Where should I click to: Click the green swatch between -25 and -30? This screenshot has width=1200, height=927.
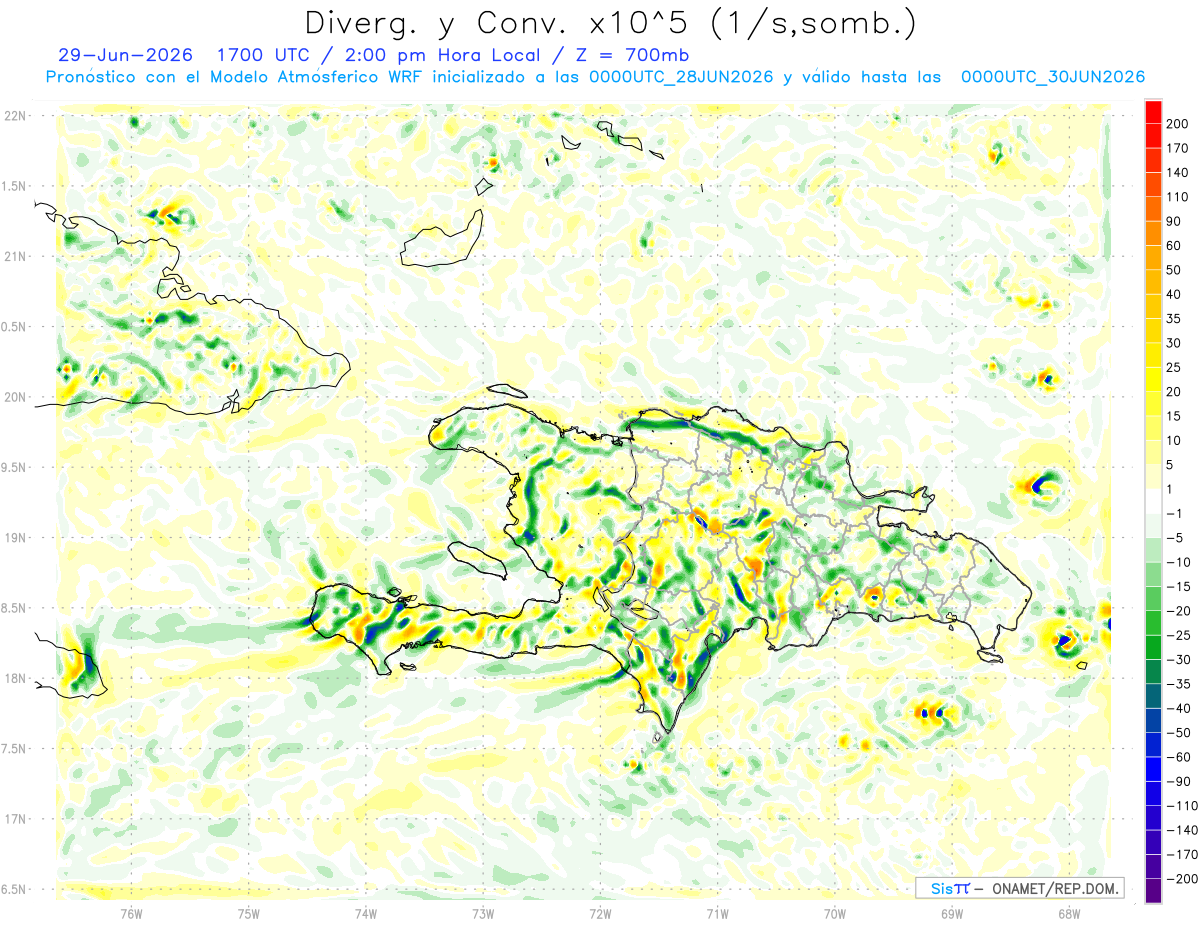1154,647
